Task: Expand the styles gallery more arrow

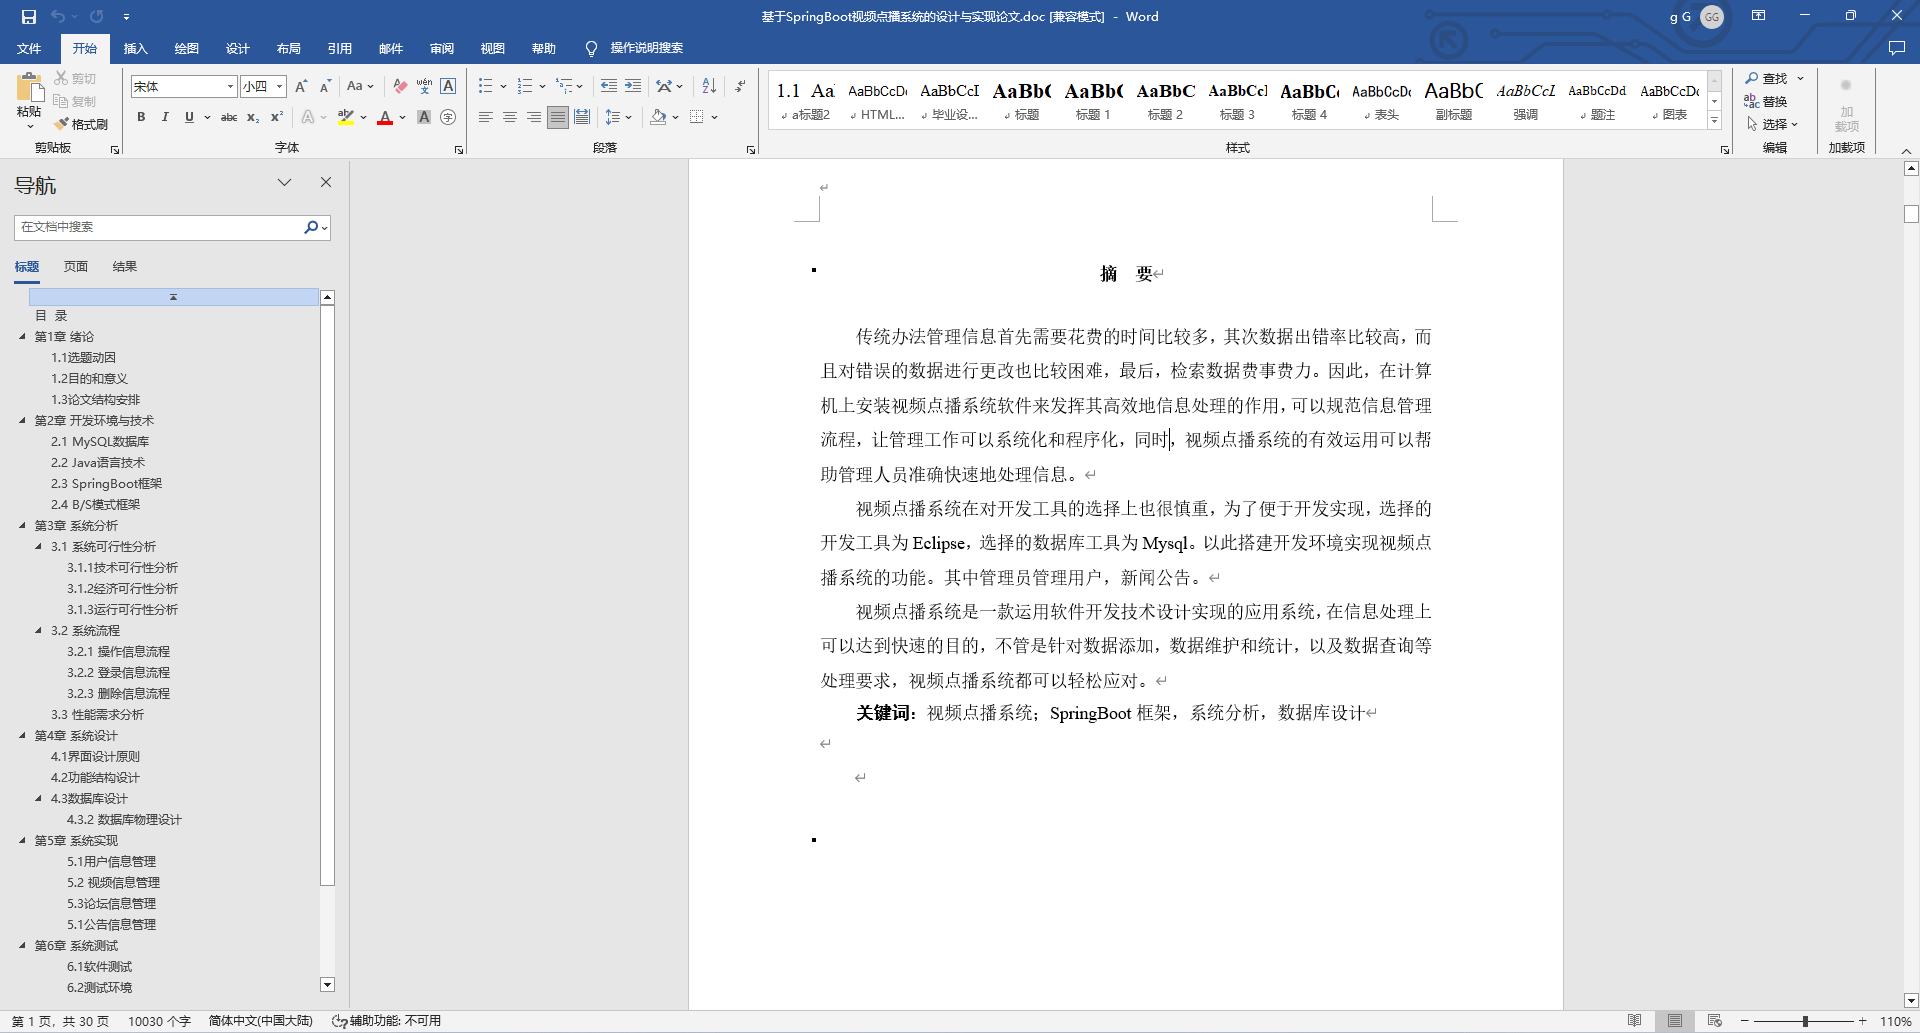Action: [1714, 120]
